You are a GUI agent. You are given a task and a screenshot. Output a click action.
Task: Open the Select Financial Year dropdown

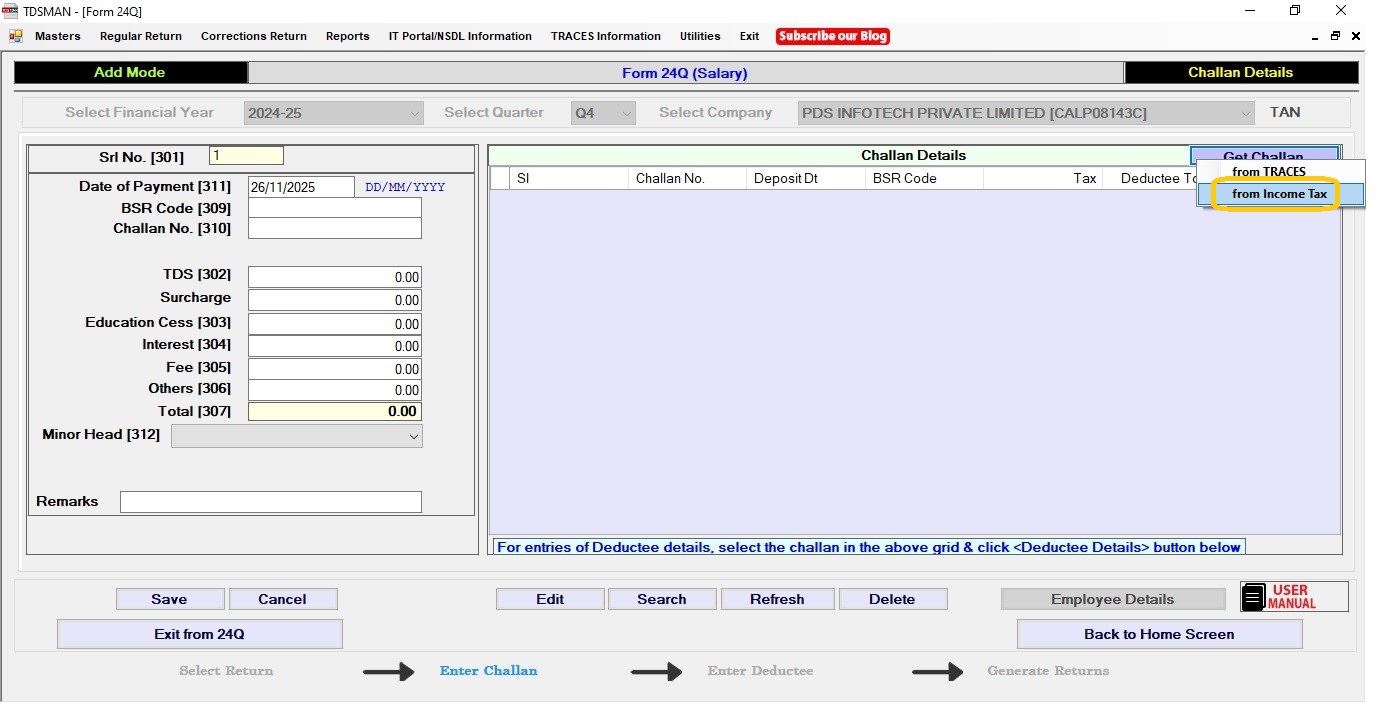[x=333, y=113]
